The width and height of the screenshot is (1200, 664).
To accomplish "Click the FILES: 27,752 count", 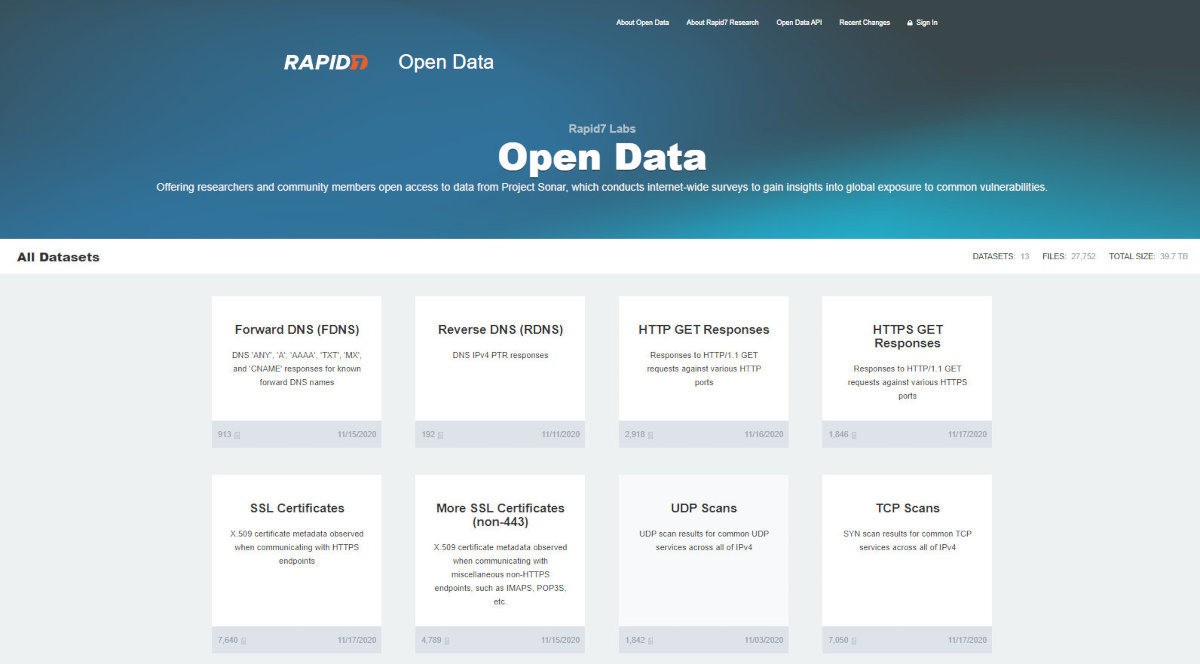I will coord(1069,257).
